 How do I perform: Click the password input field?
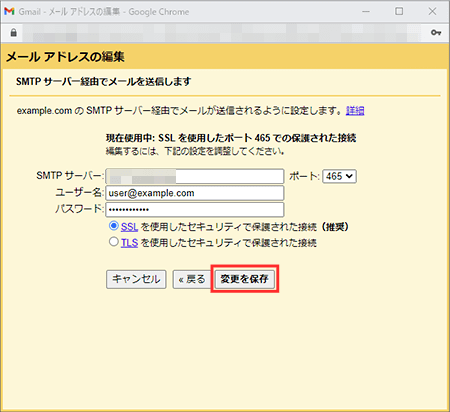click(x=195, y=210)
